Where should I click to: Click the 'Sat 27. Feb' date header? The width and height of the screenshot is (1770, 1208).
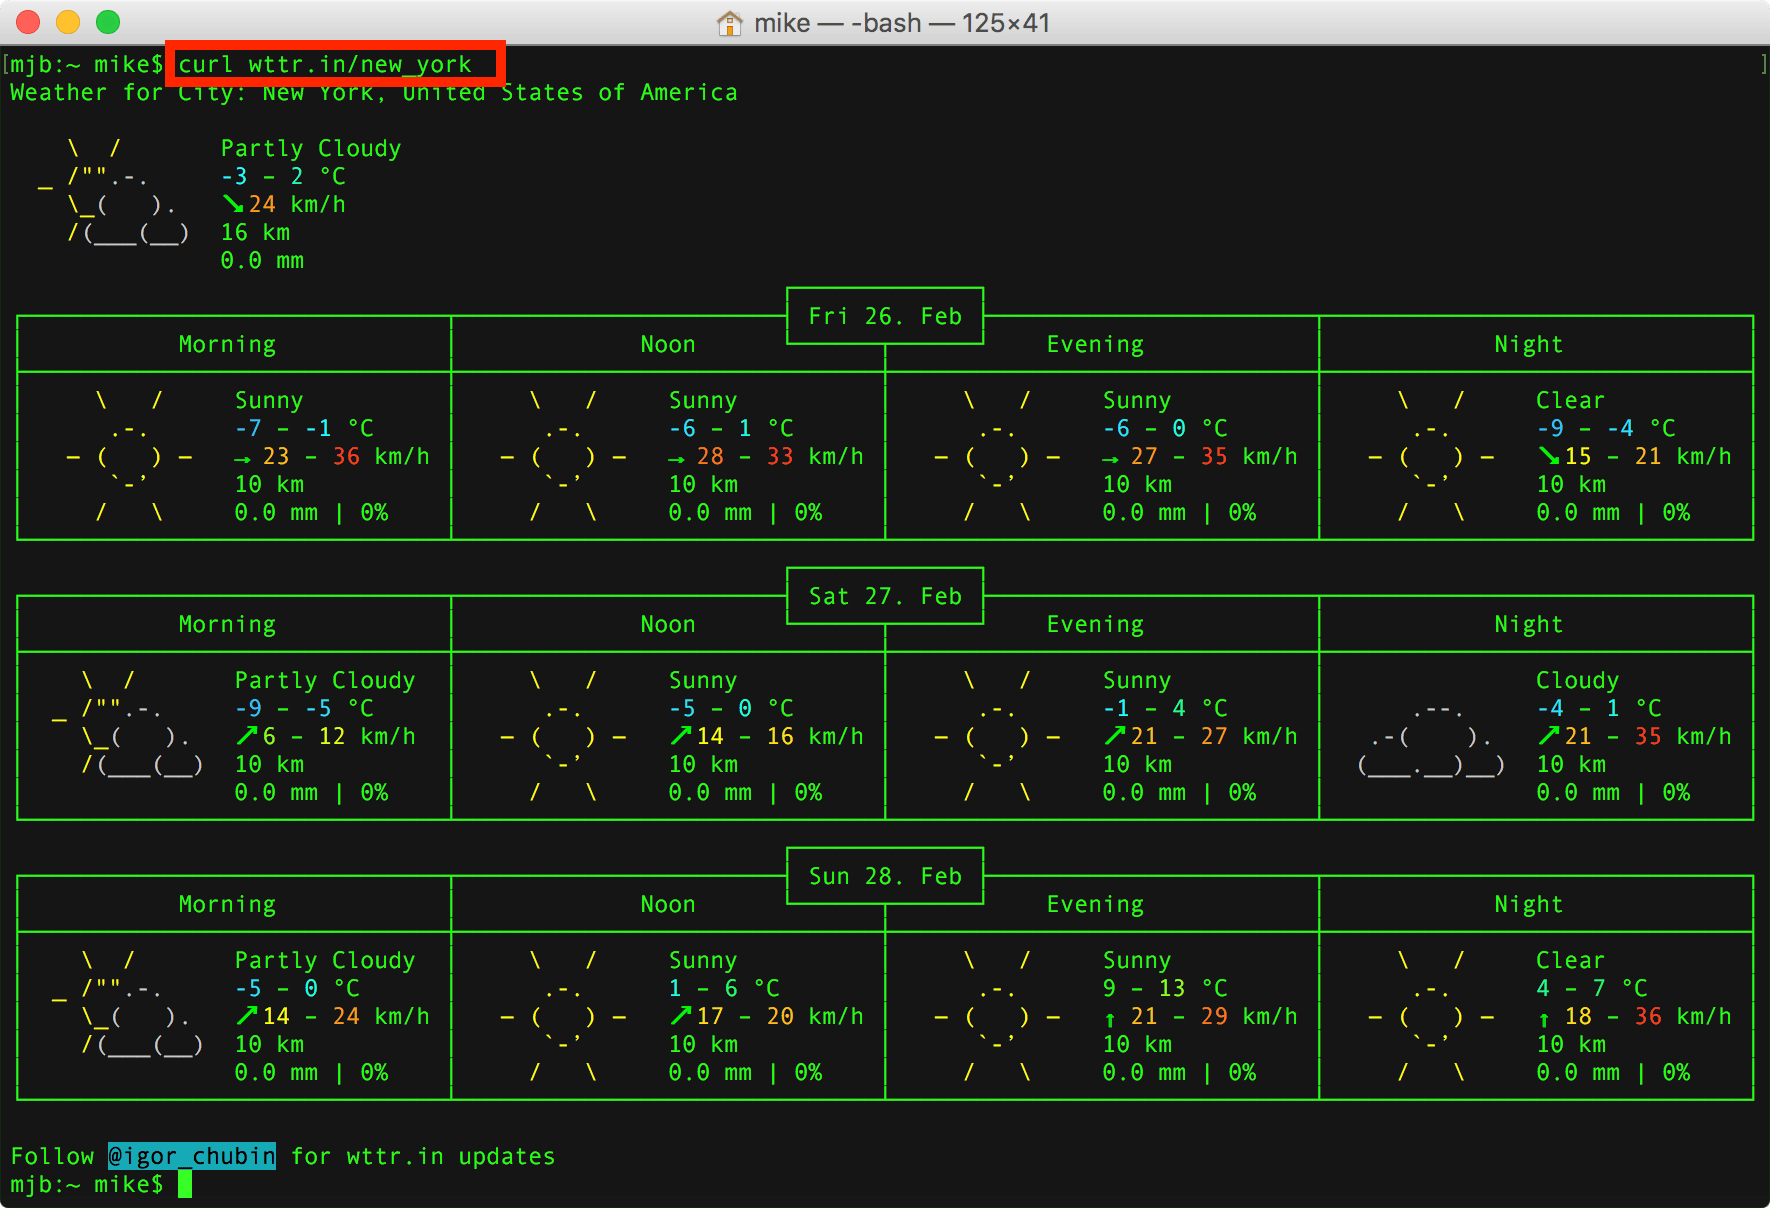tap(885, 597)
